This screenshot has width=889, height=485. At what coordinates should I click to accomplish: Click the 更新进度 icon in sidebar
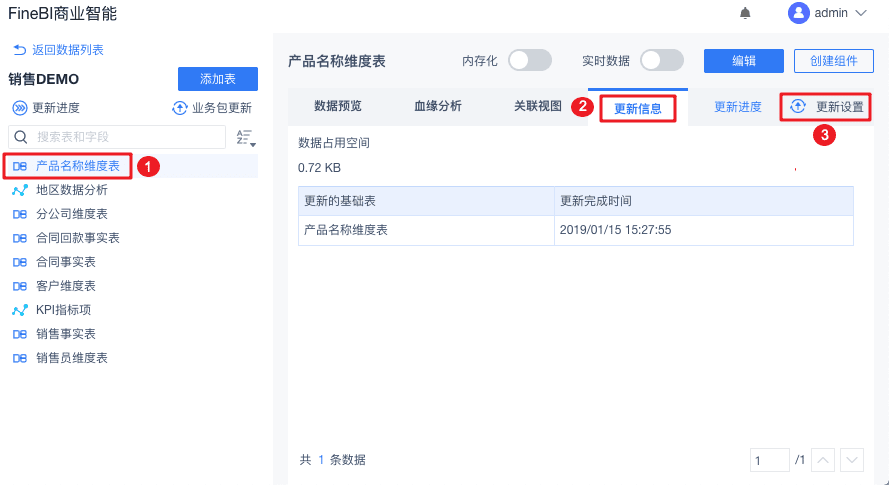coord(19,108)
